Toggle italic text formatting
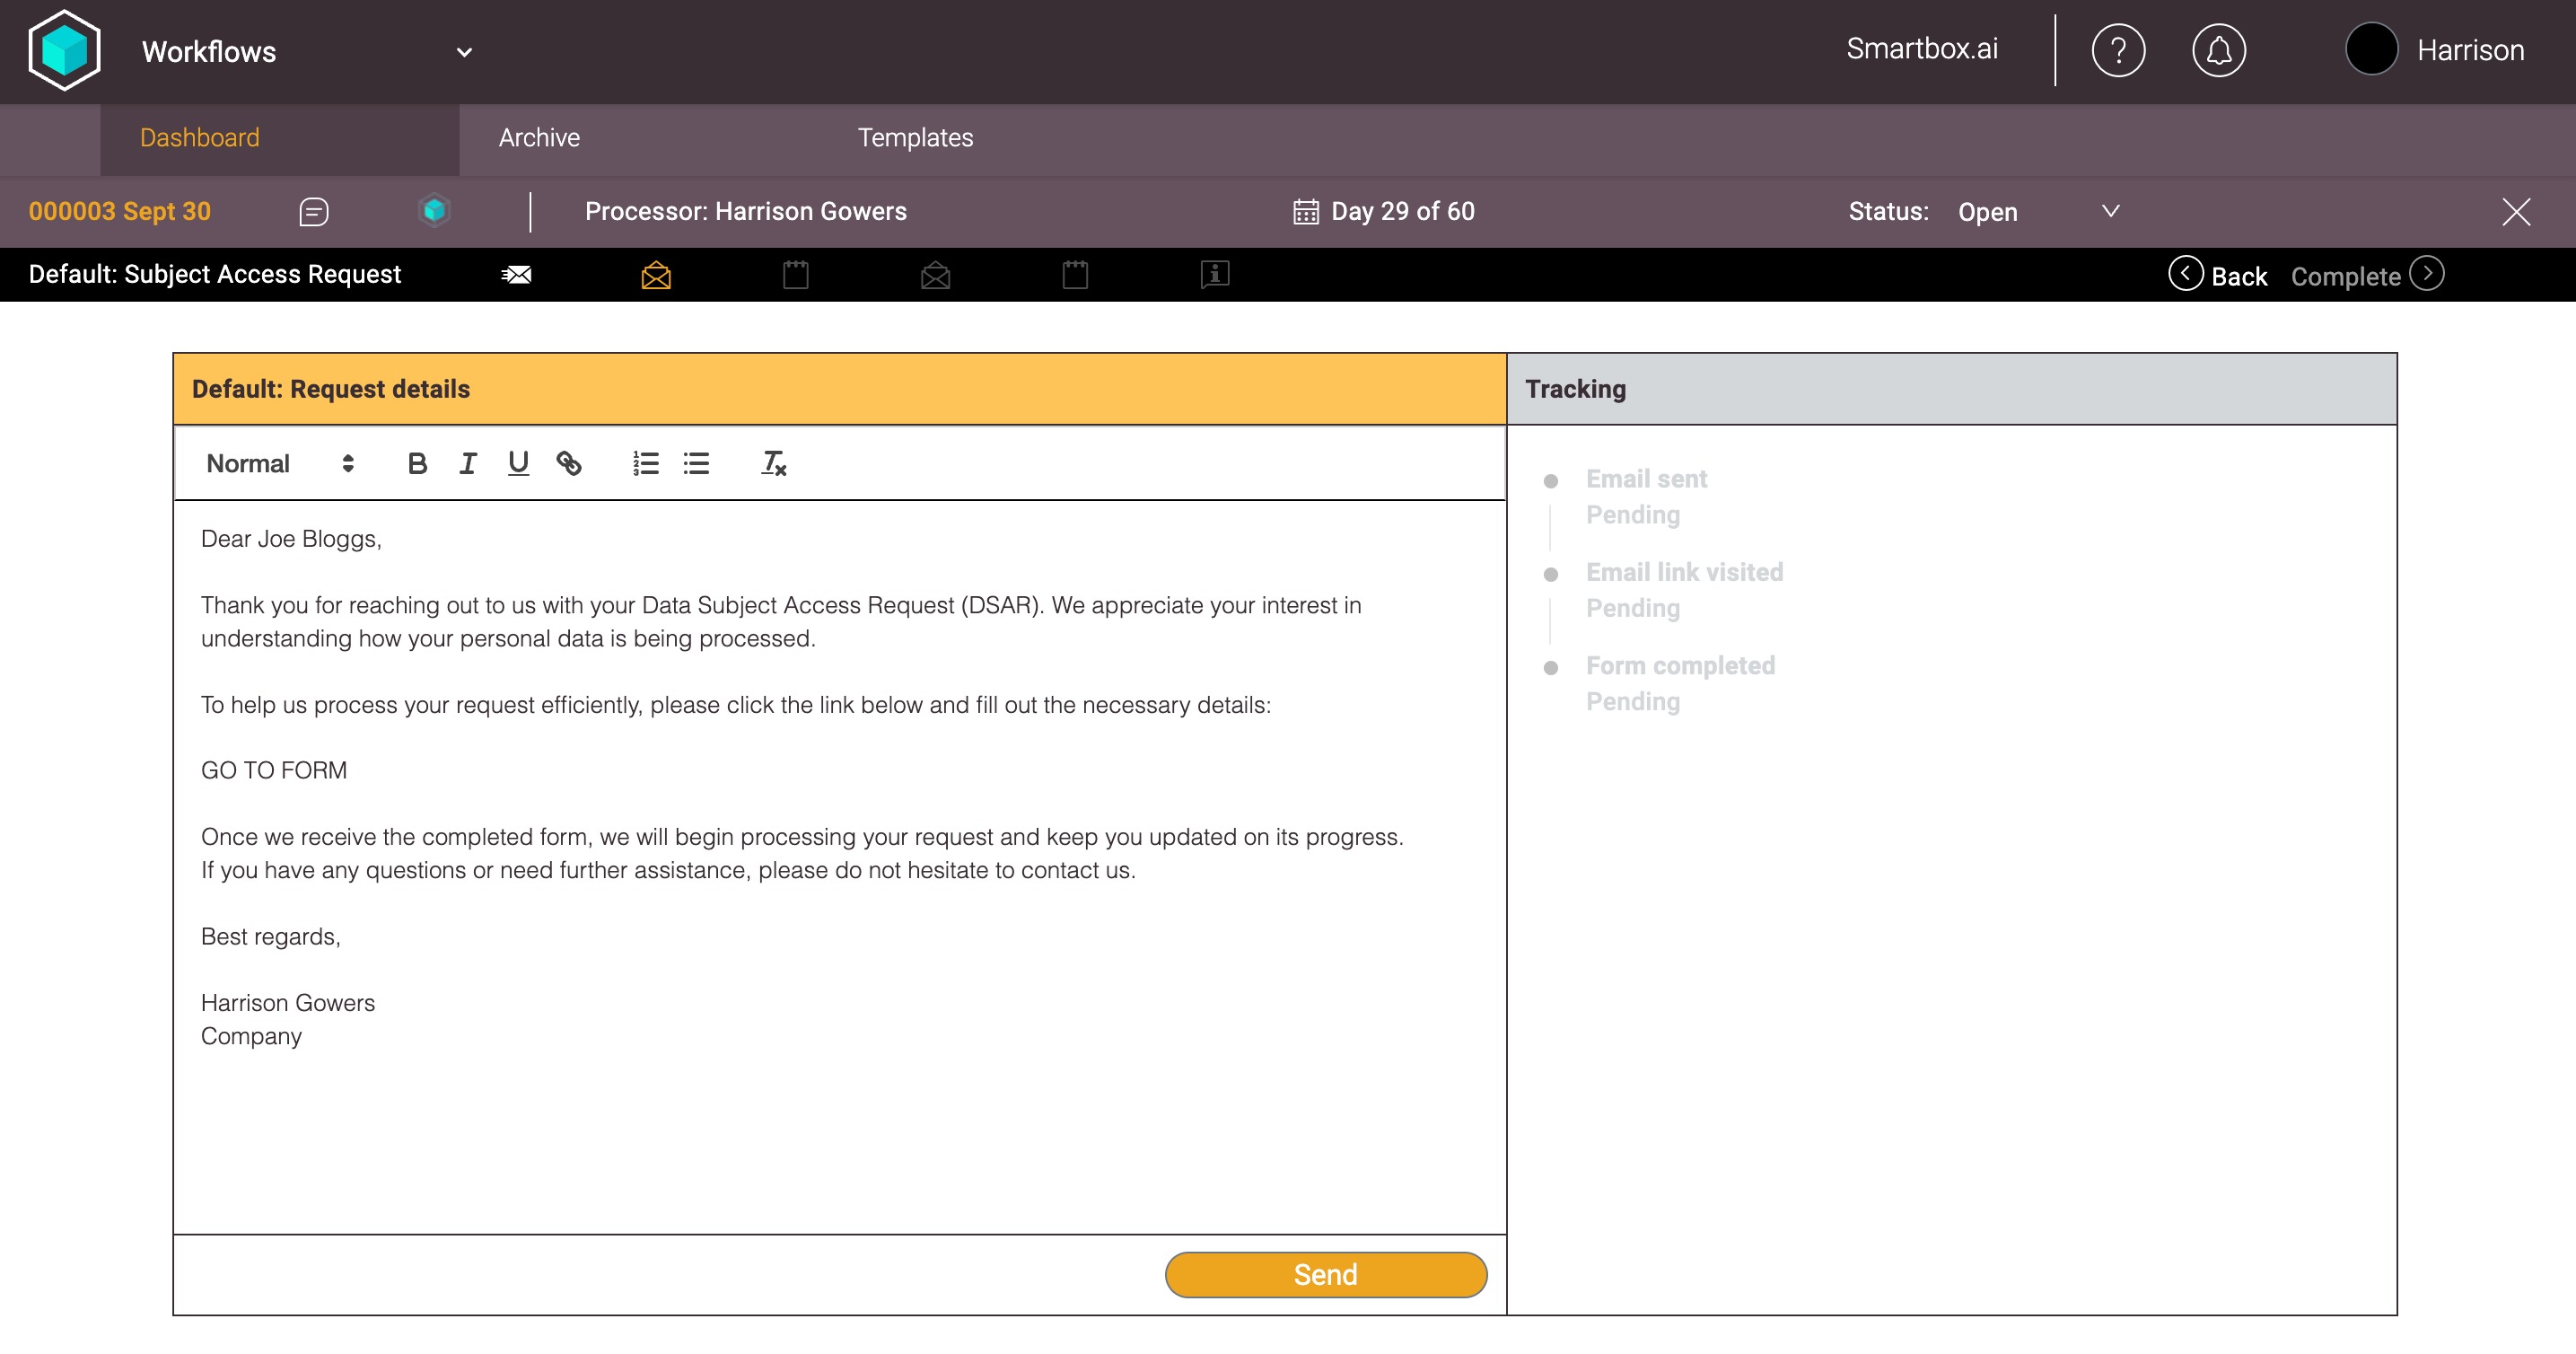This screenshot has width=2576, height=1354. (467, 463)
